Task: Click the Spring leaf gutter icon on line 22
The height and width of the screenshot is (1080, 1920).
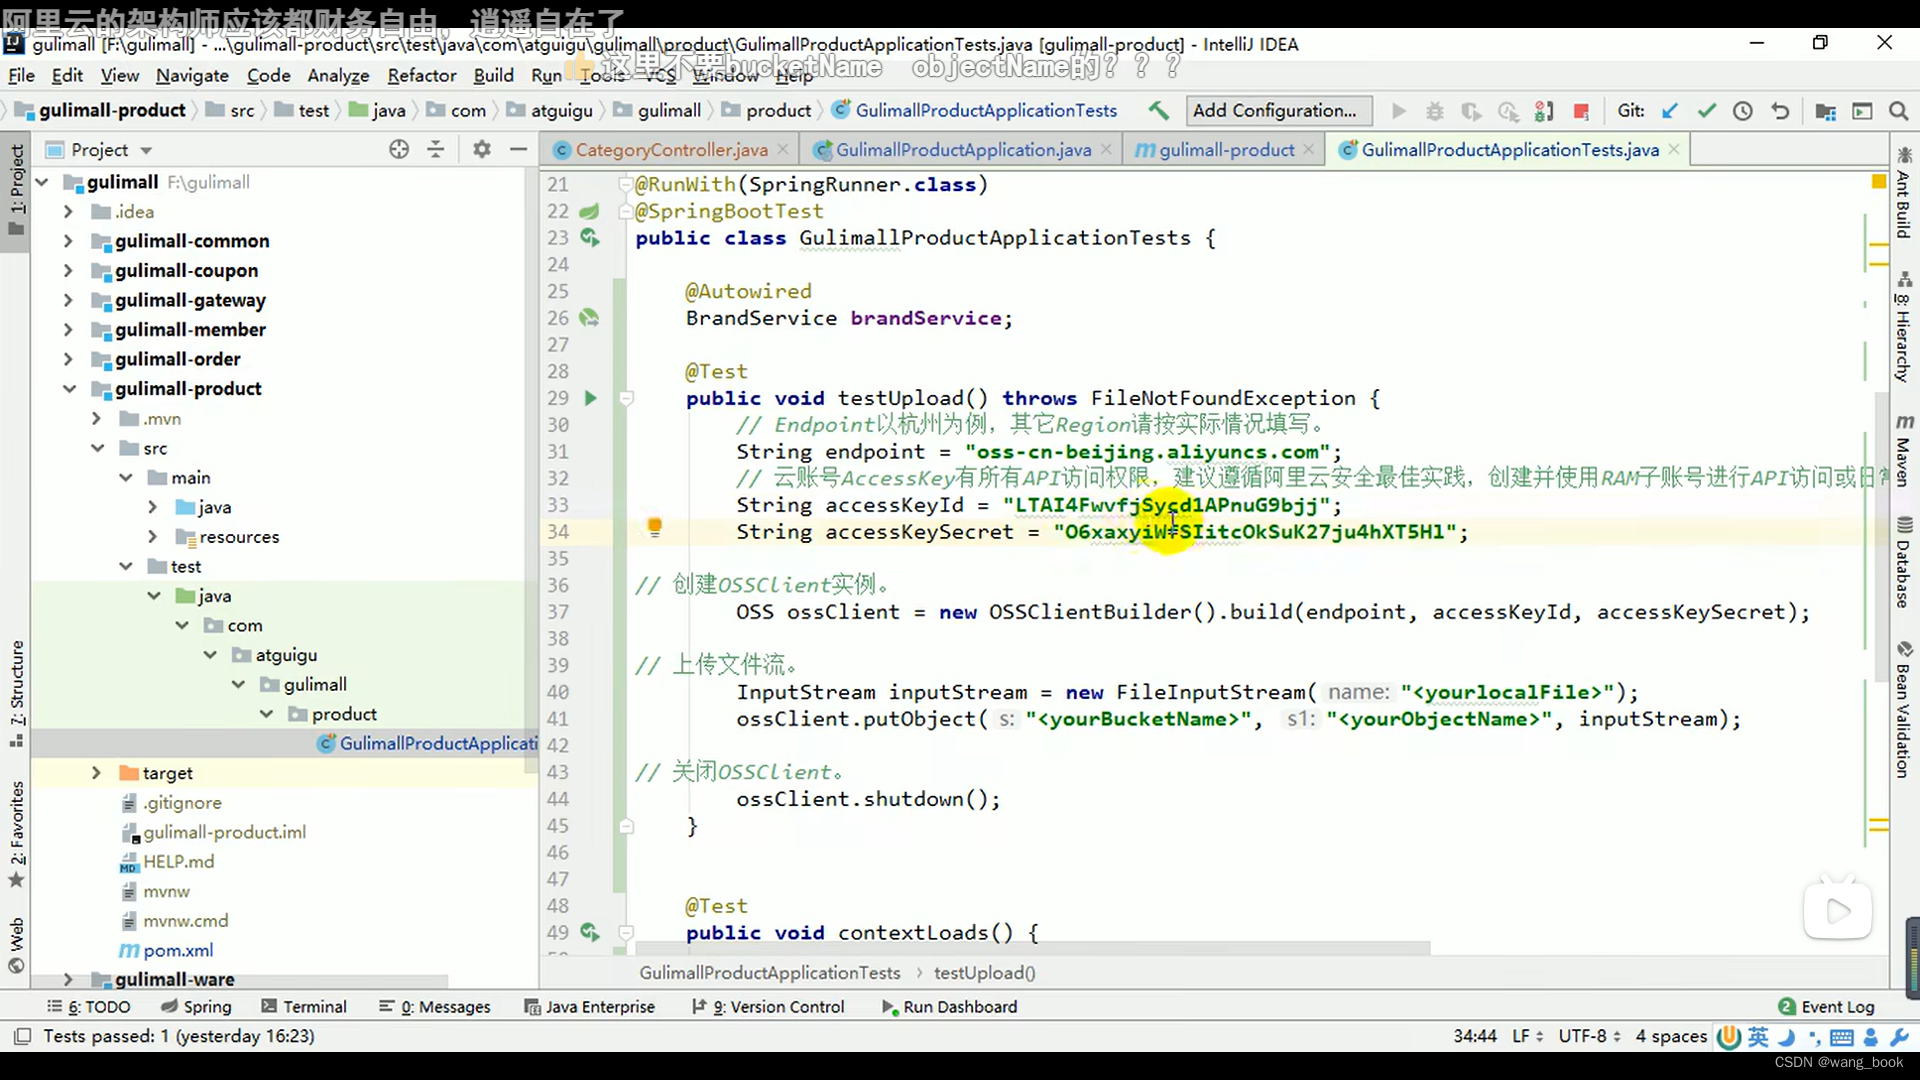Action: click(x=590, y=211)
